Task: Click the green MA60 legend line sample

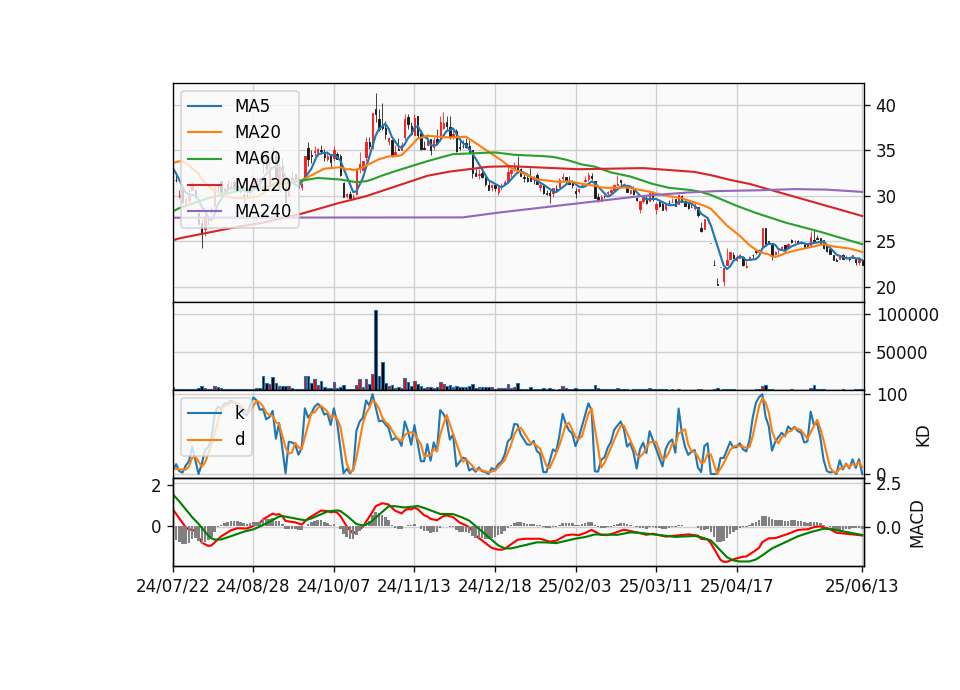Action: pyautogui.click(x=204, y=159)
